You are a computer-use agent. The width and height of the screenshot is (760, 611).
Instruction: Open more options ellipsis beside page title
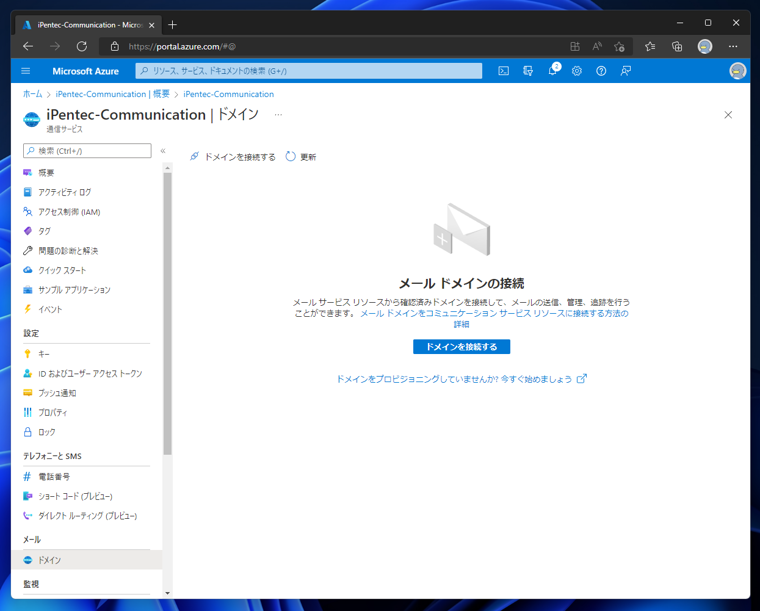278,115
